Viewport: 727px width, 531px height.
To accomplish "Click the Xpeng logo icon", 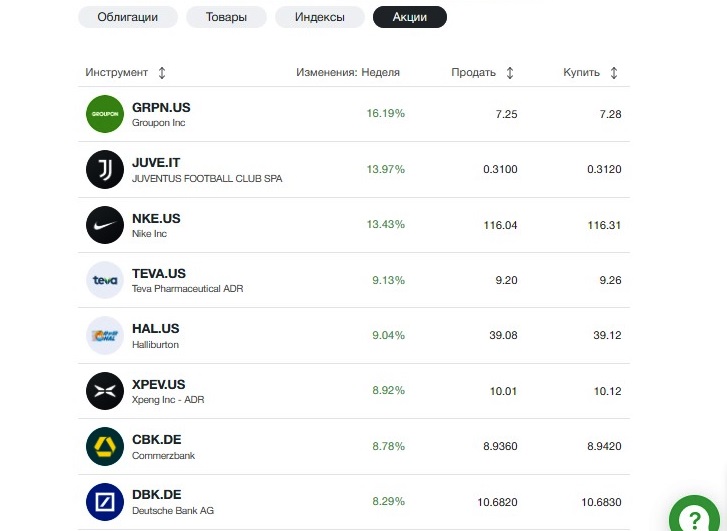I will pyautogui.click(x=104, y=391).
